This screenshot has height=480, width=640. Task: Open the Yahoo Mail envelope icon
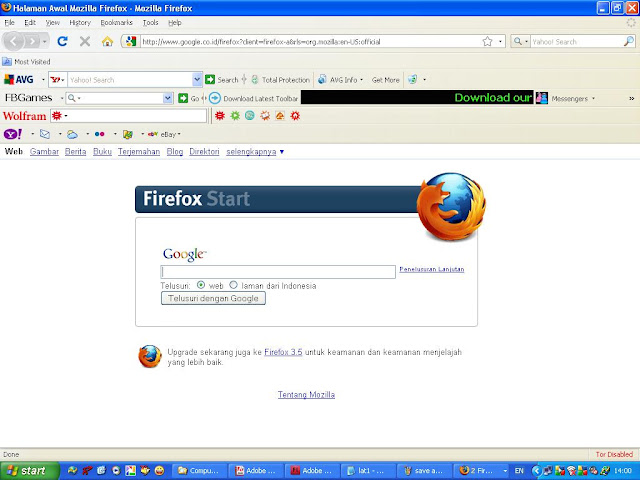[44, 134]
